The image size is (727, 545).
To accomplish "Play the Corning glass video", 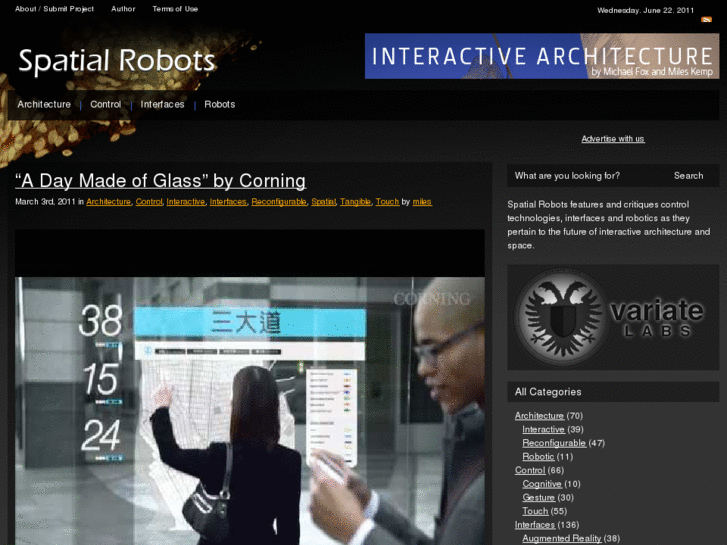I will [x=250, y=387].
